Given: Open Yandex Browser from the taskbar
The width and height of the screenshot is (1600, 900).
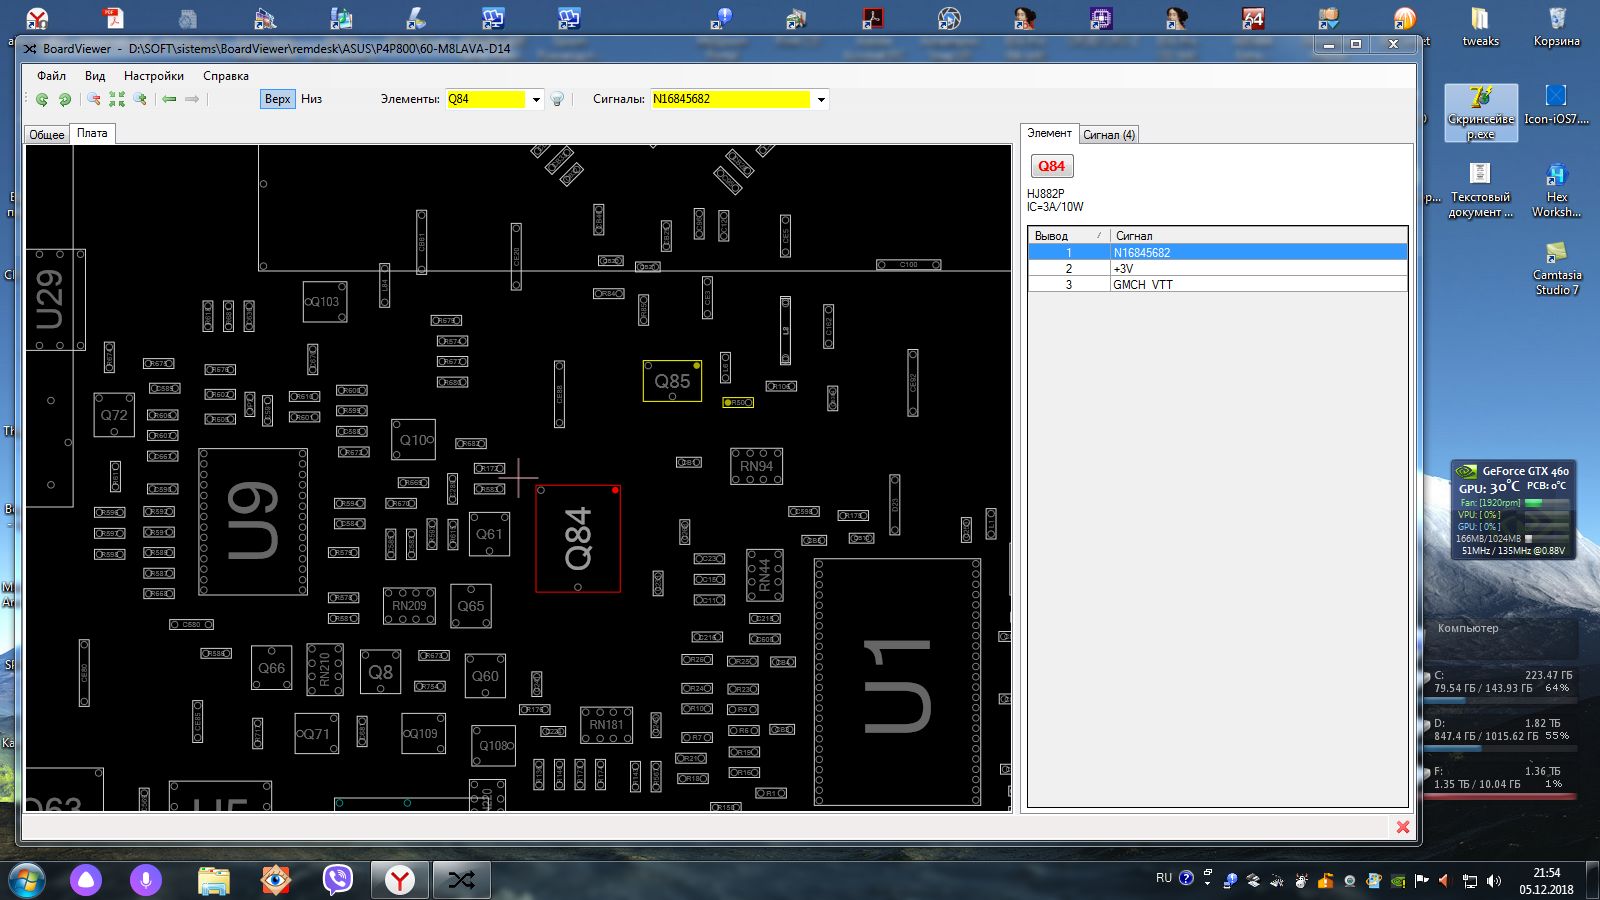Looking at the screenshot, I should tap(400, 880).
